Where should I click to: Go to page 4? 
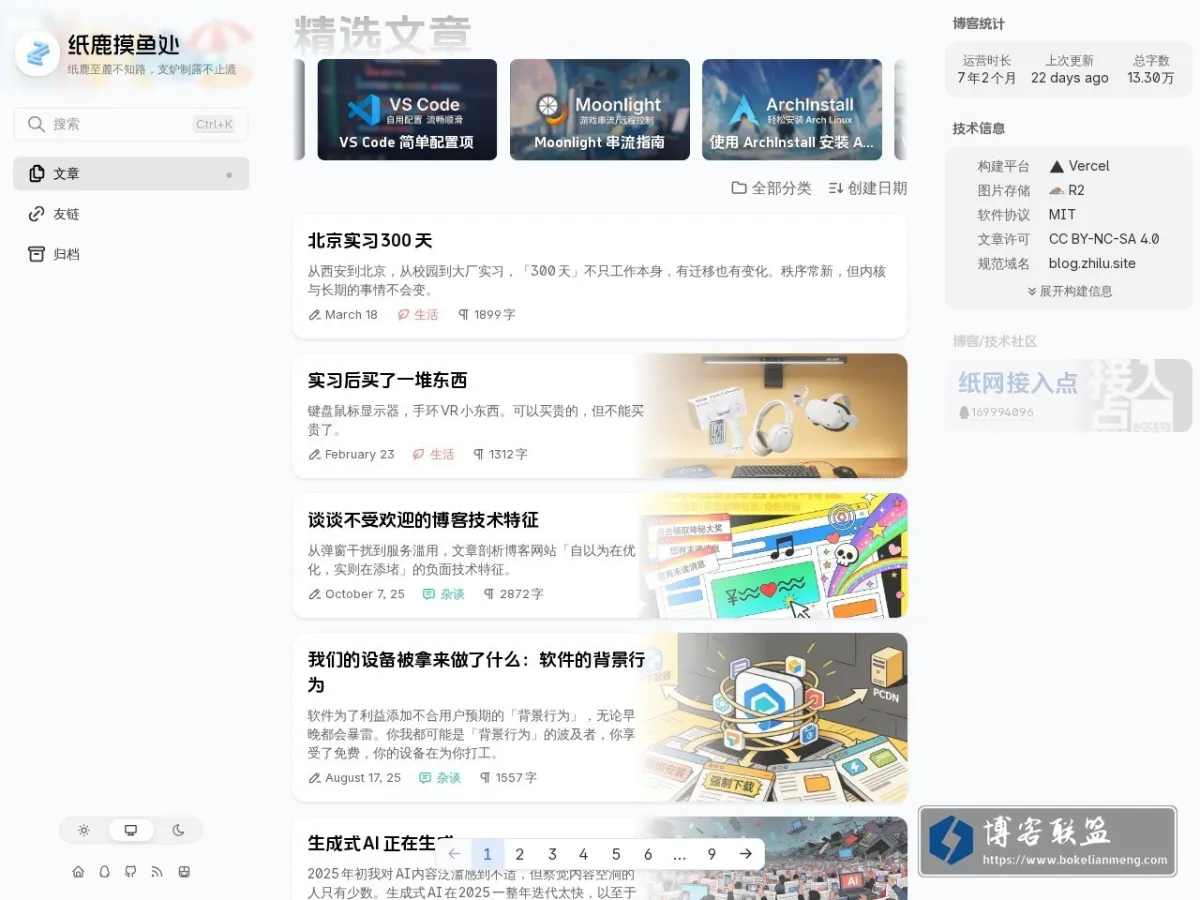coord(583,854)
